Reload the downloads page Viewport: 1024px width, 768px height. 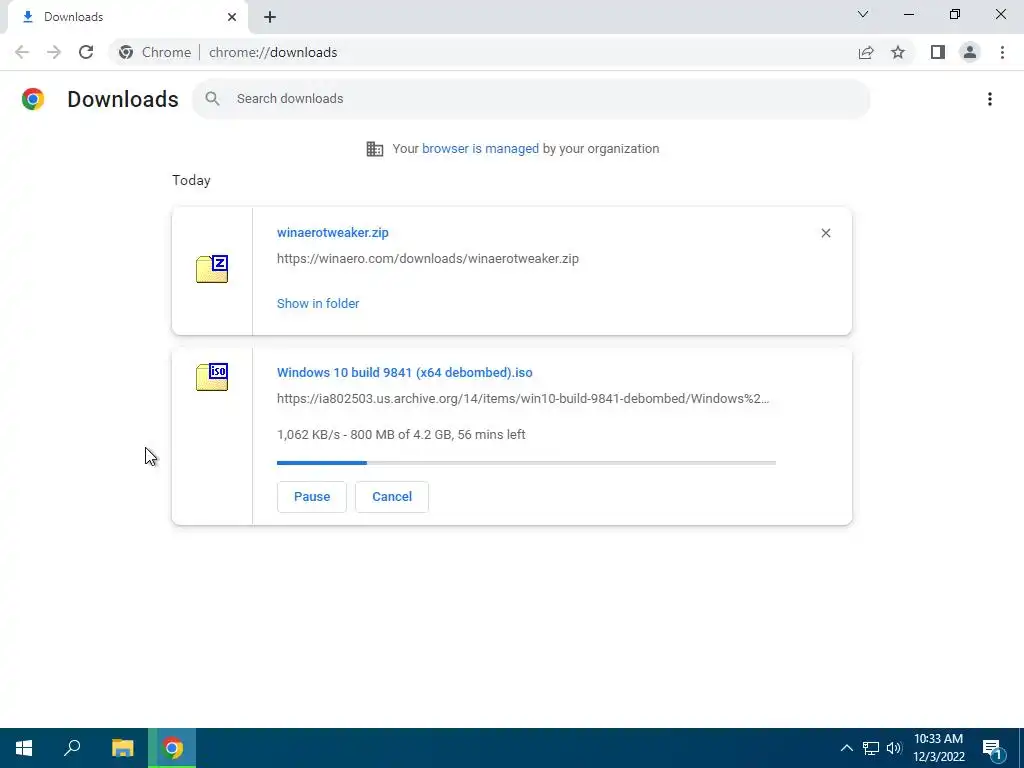click(86, 52)
